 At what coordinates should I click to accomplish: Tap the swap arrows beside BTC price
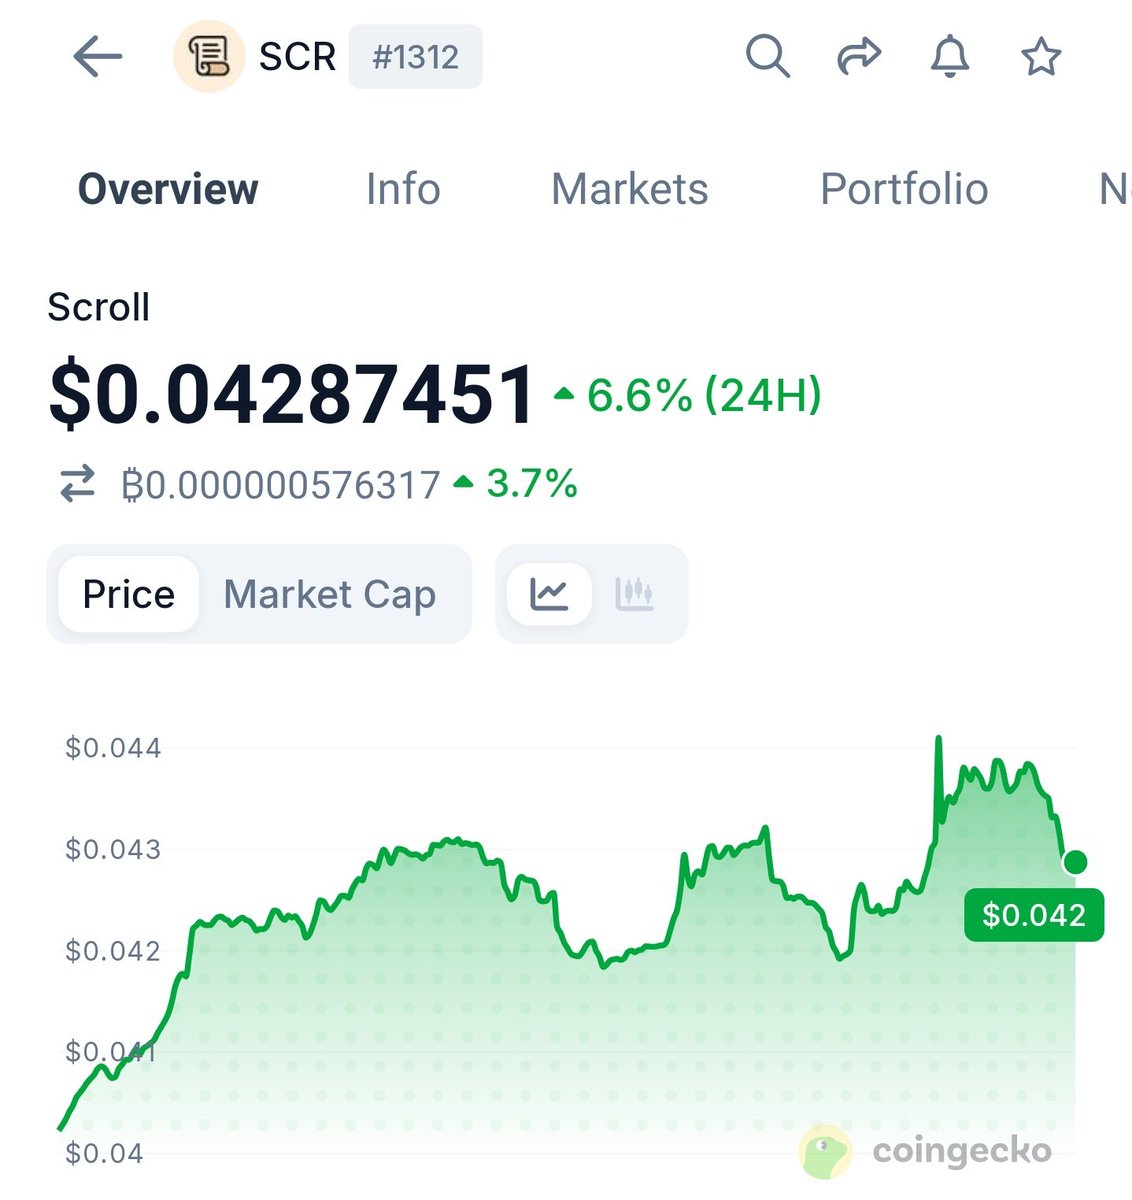point(78,484)
